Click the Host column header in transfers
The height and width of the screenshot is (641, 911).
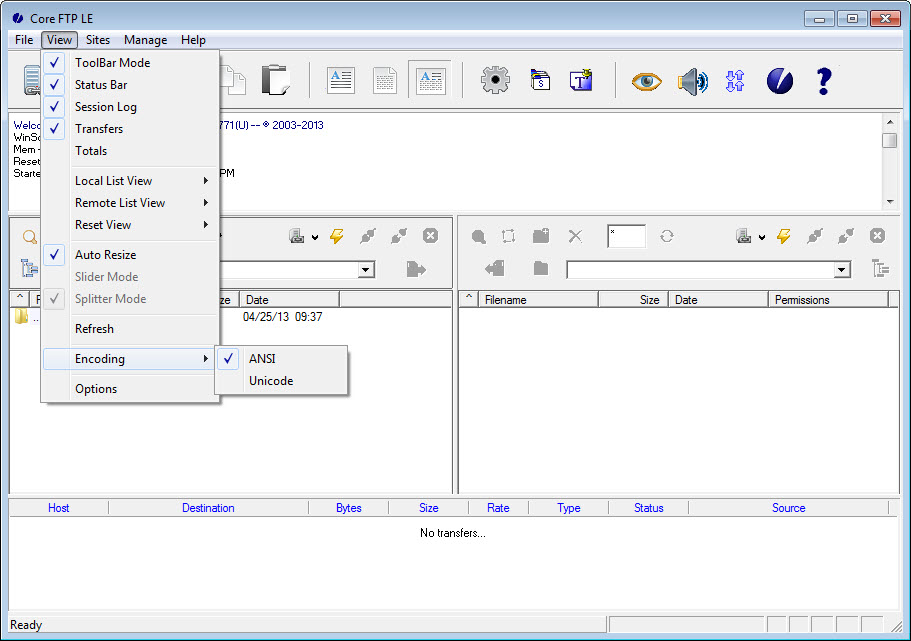tap(59, 508)
